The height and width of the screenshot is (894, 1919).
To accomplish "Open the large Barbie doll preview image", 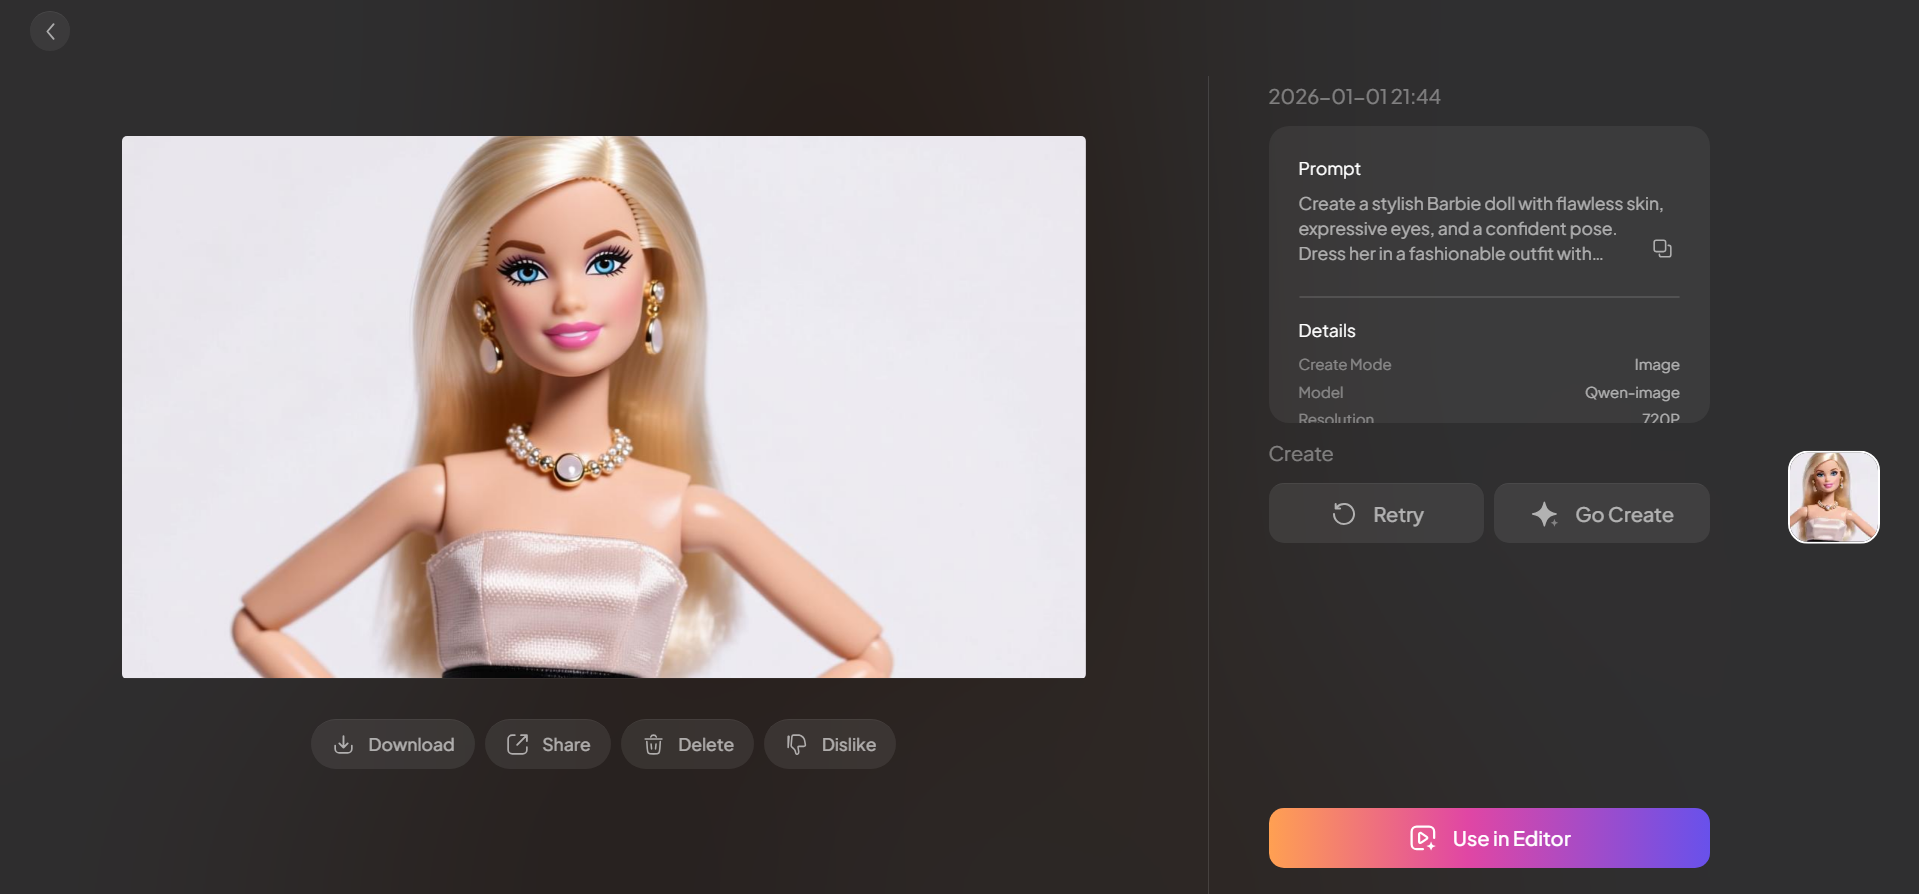I will click(x=604, y=407).
